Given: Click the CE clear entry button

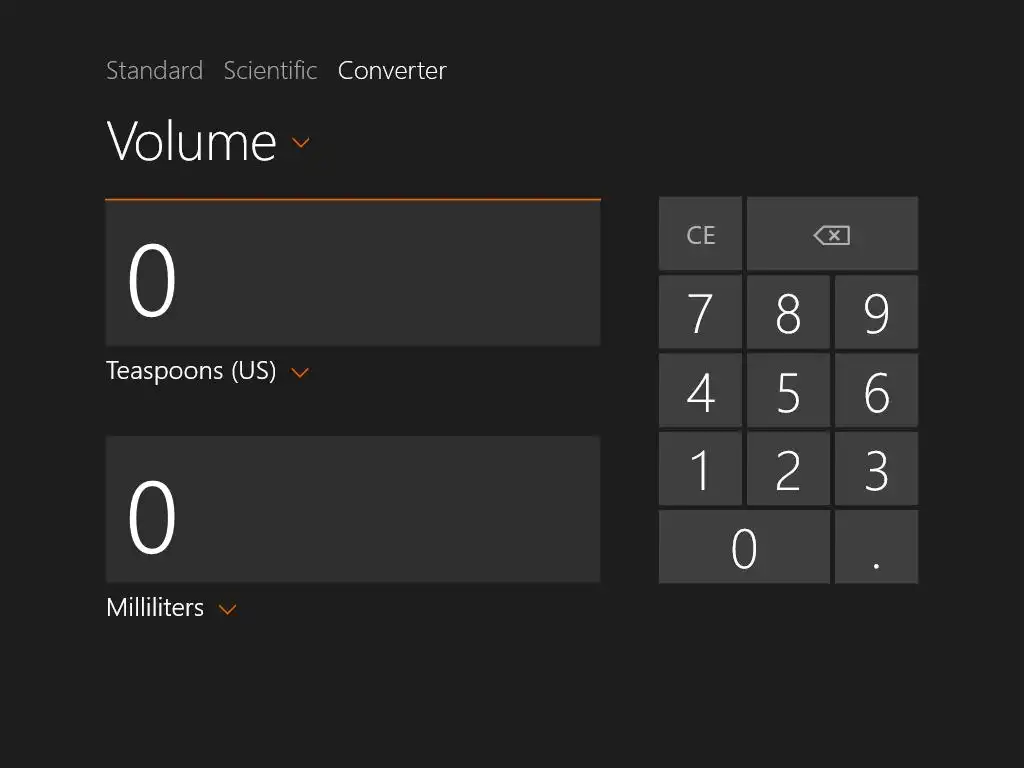Looking at the screenshot, I should pyautogui.click(x=700, y=234).
